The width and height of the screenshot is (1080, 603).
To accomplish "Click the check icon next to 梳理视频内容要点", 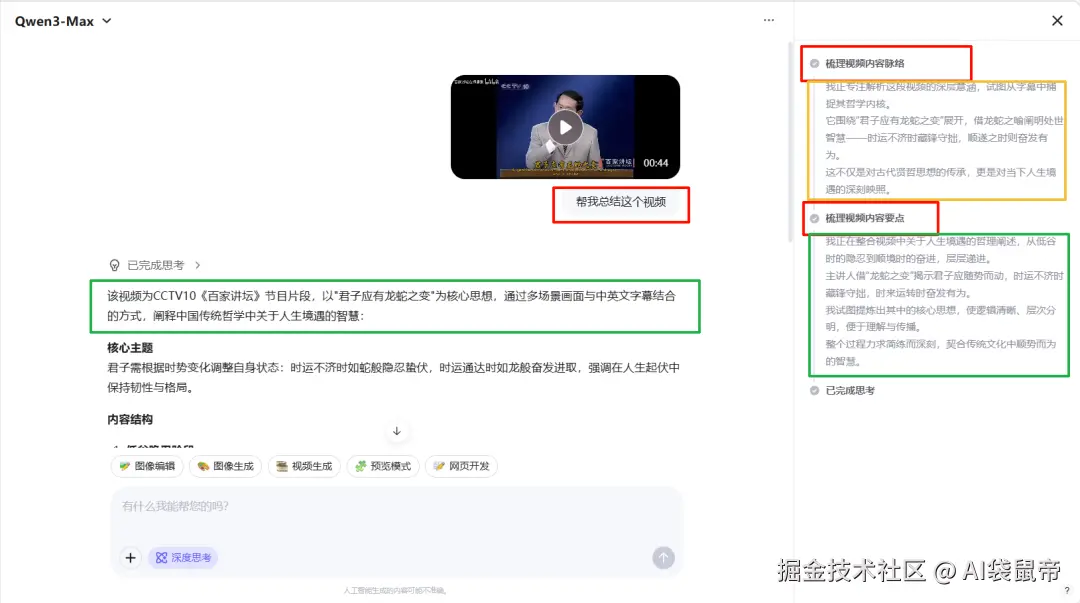I will [813, 219].
